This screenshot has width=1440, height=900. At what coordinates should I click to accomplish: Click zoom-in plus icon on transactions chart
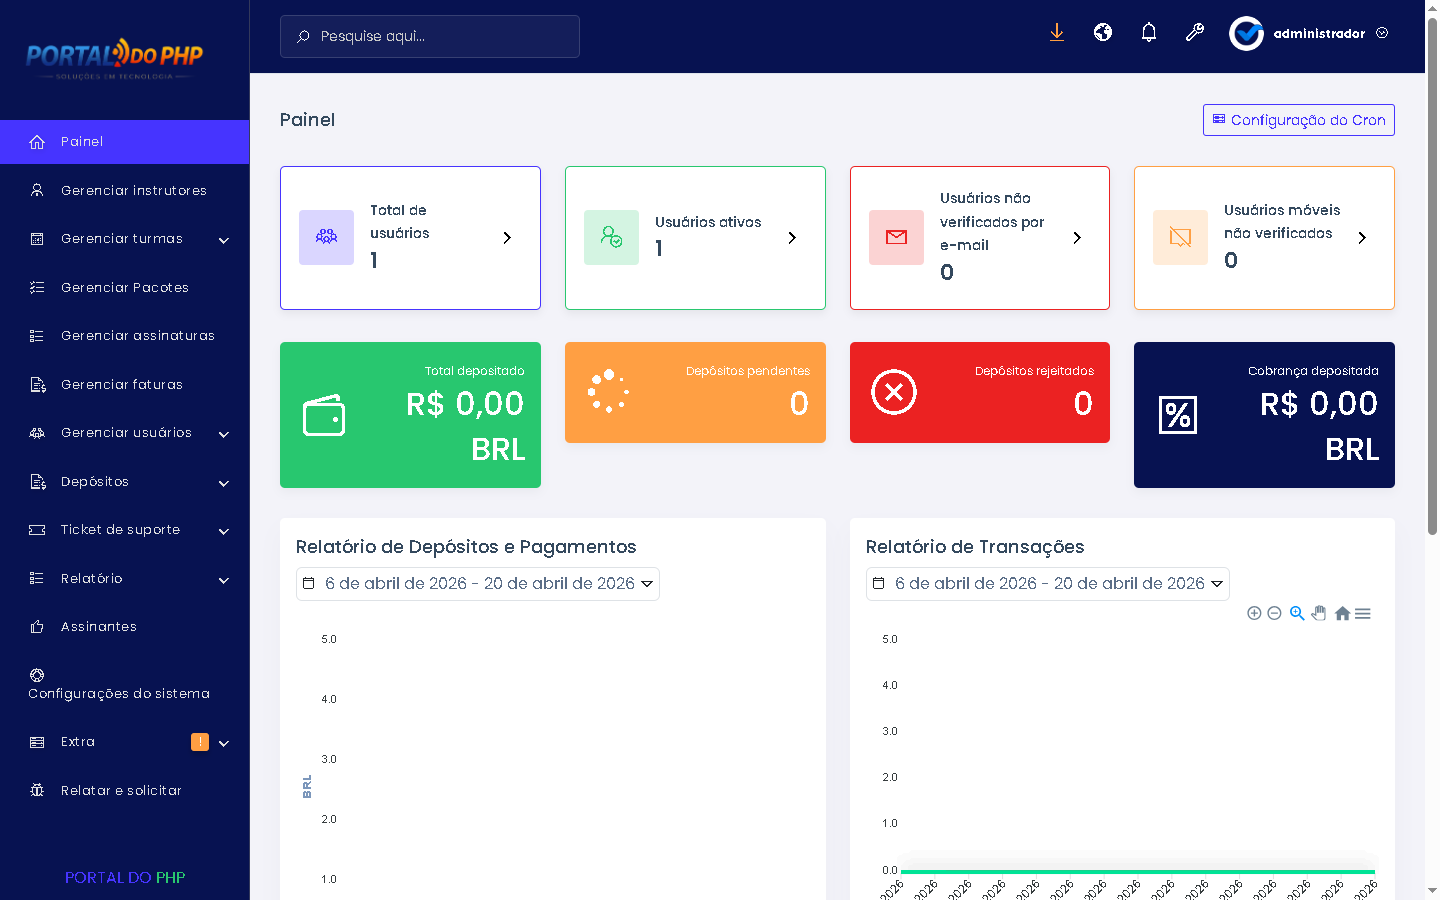coord(1254,613)
